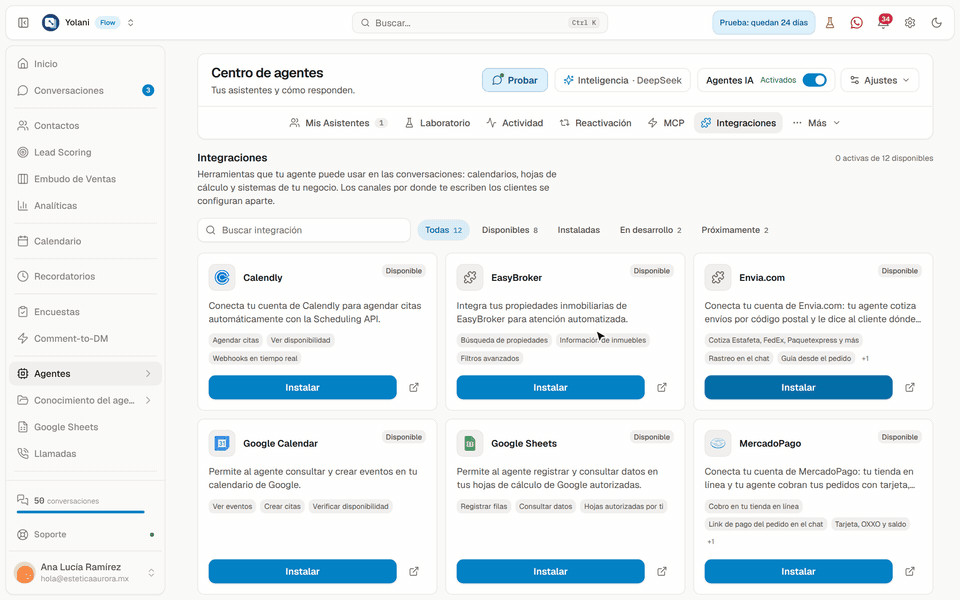Click the Google Calendar logo icon
960x600 pixels.
coord(222,443)
